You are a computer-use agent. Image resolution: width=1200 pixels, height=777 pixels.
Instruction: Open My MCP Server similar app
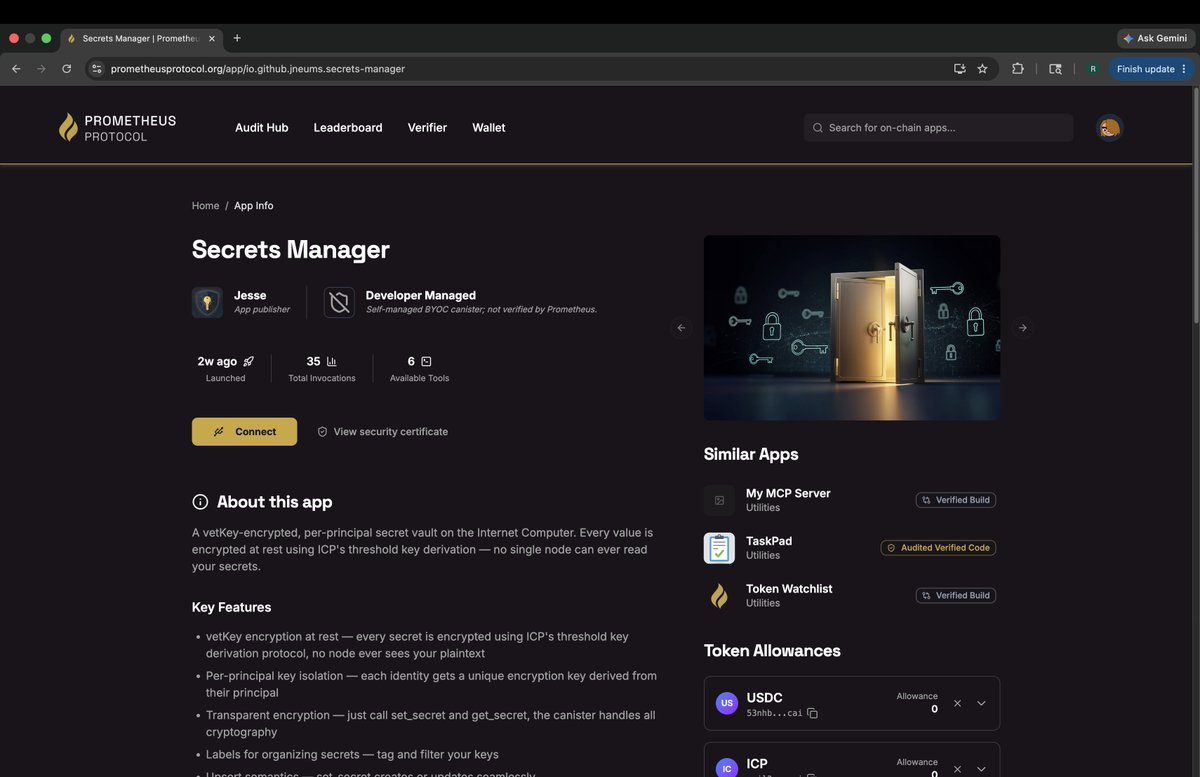788,493
